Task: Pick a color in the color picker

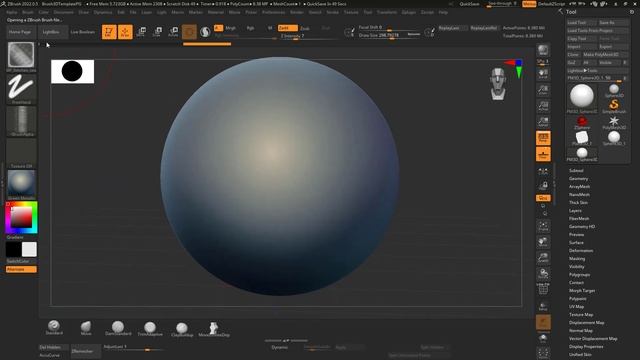Action: (x=21, y=218)
